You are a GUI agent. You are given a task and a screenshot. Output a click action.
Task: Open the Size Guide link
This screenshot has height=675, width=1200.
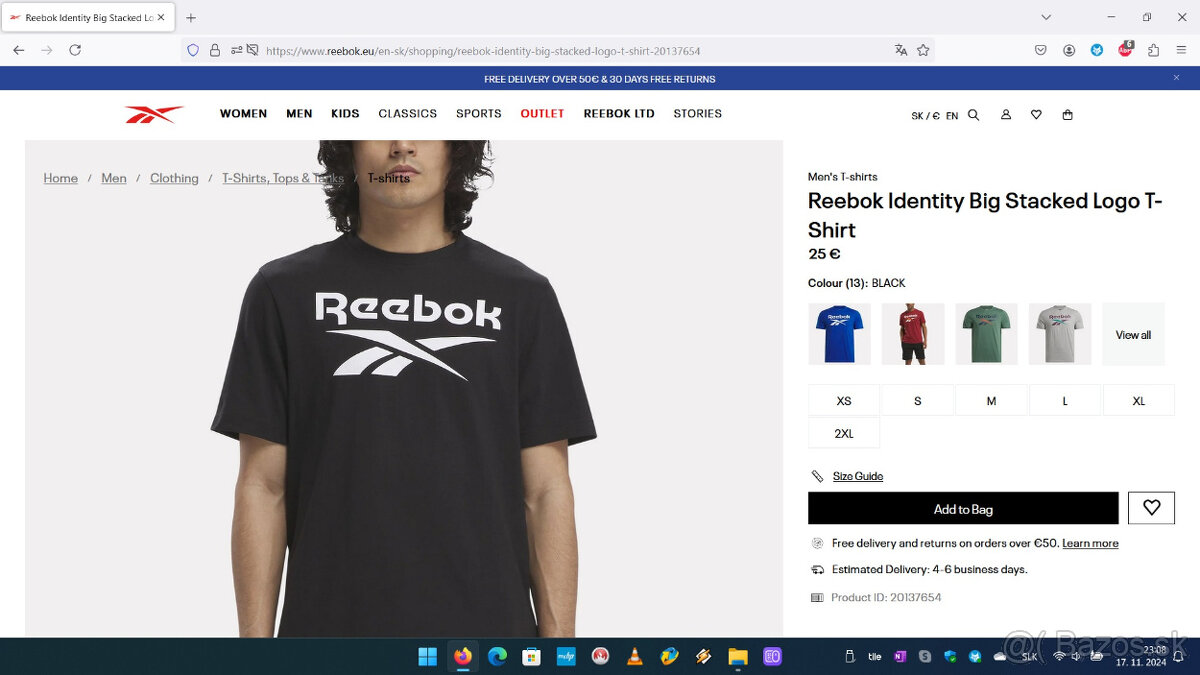tap(858, 476)
